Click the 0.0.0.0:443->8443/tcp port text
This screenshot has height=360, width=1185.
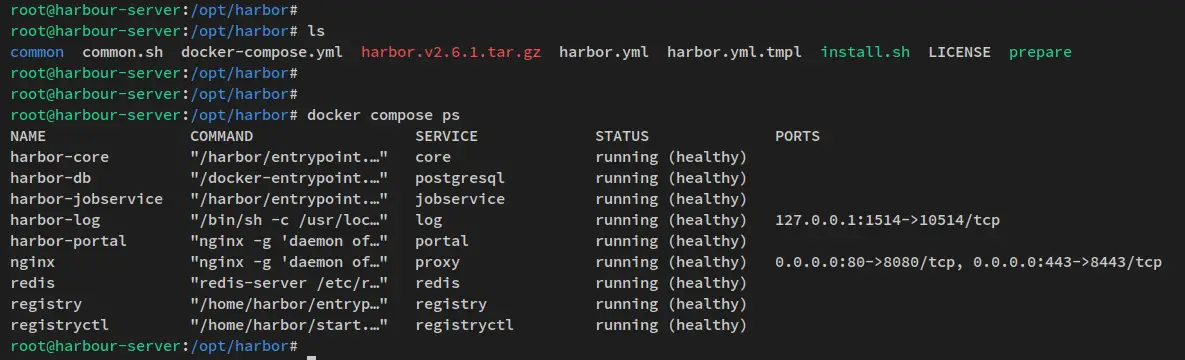(1067, 262)
